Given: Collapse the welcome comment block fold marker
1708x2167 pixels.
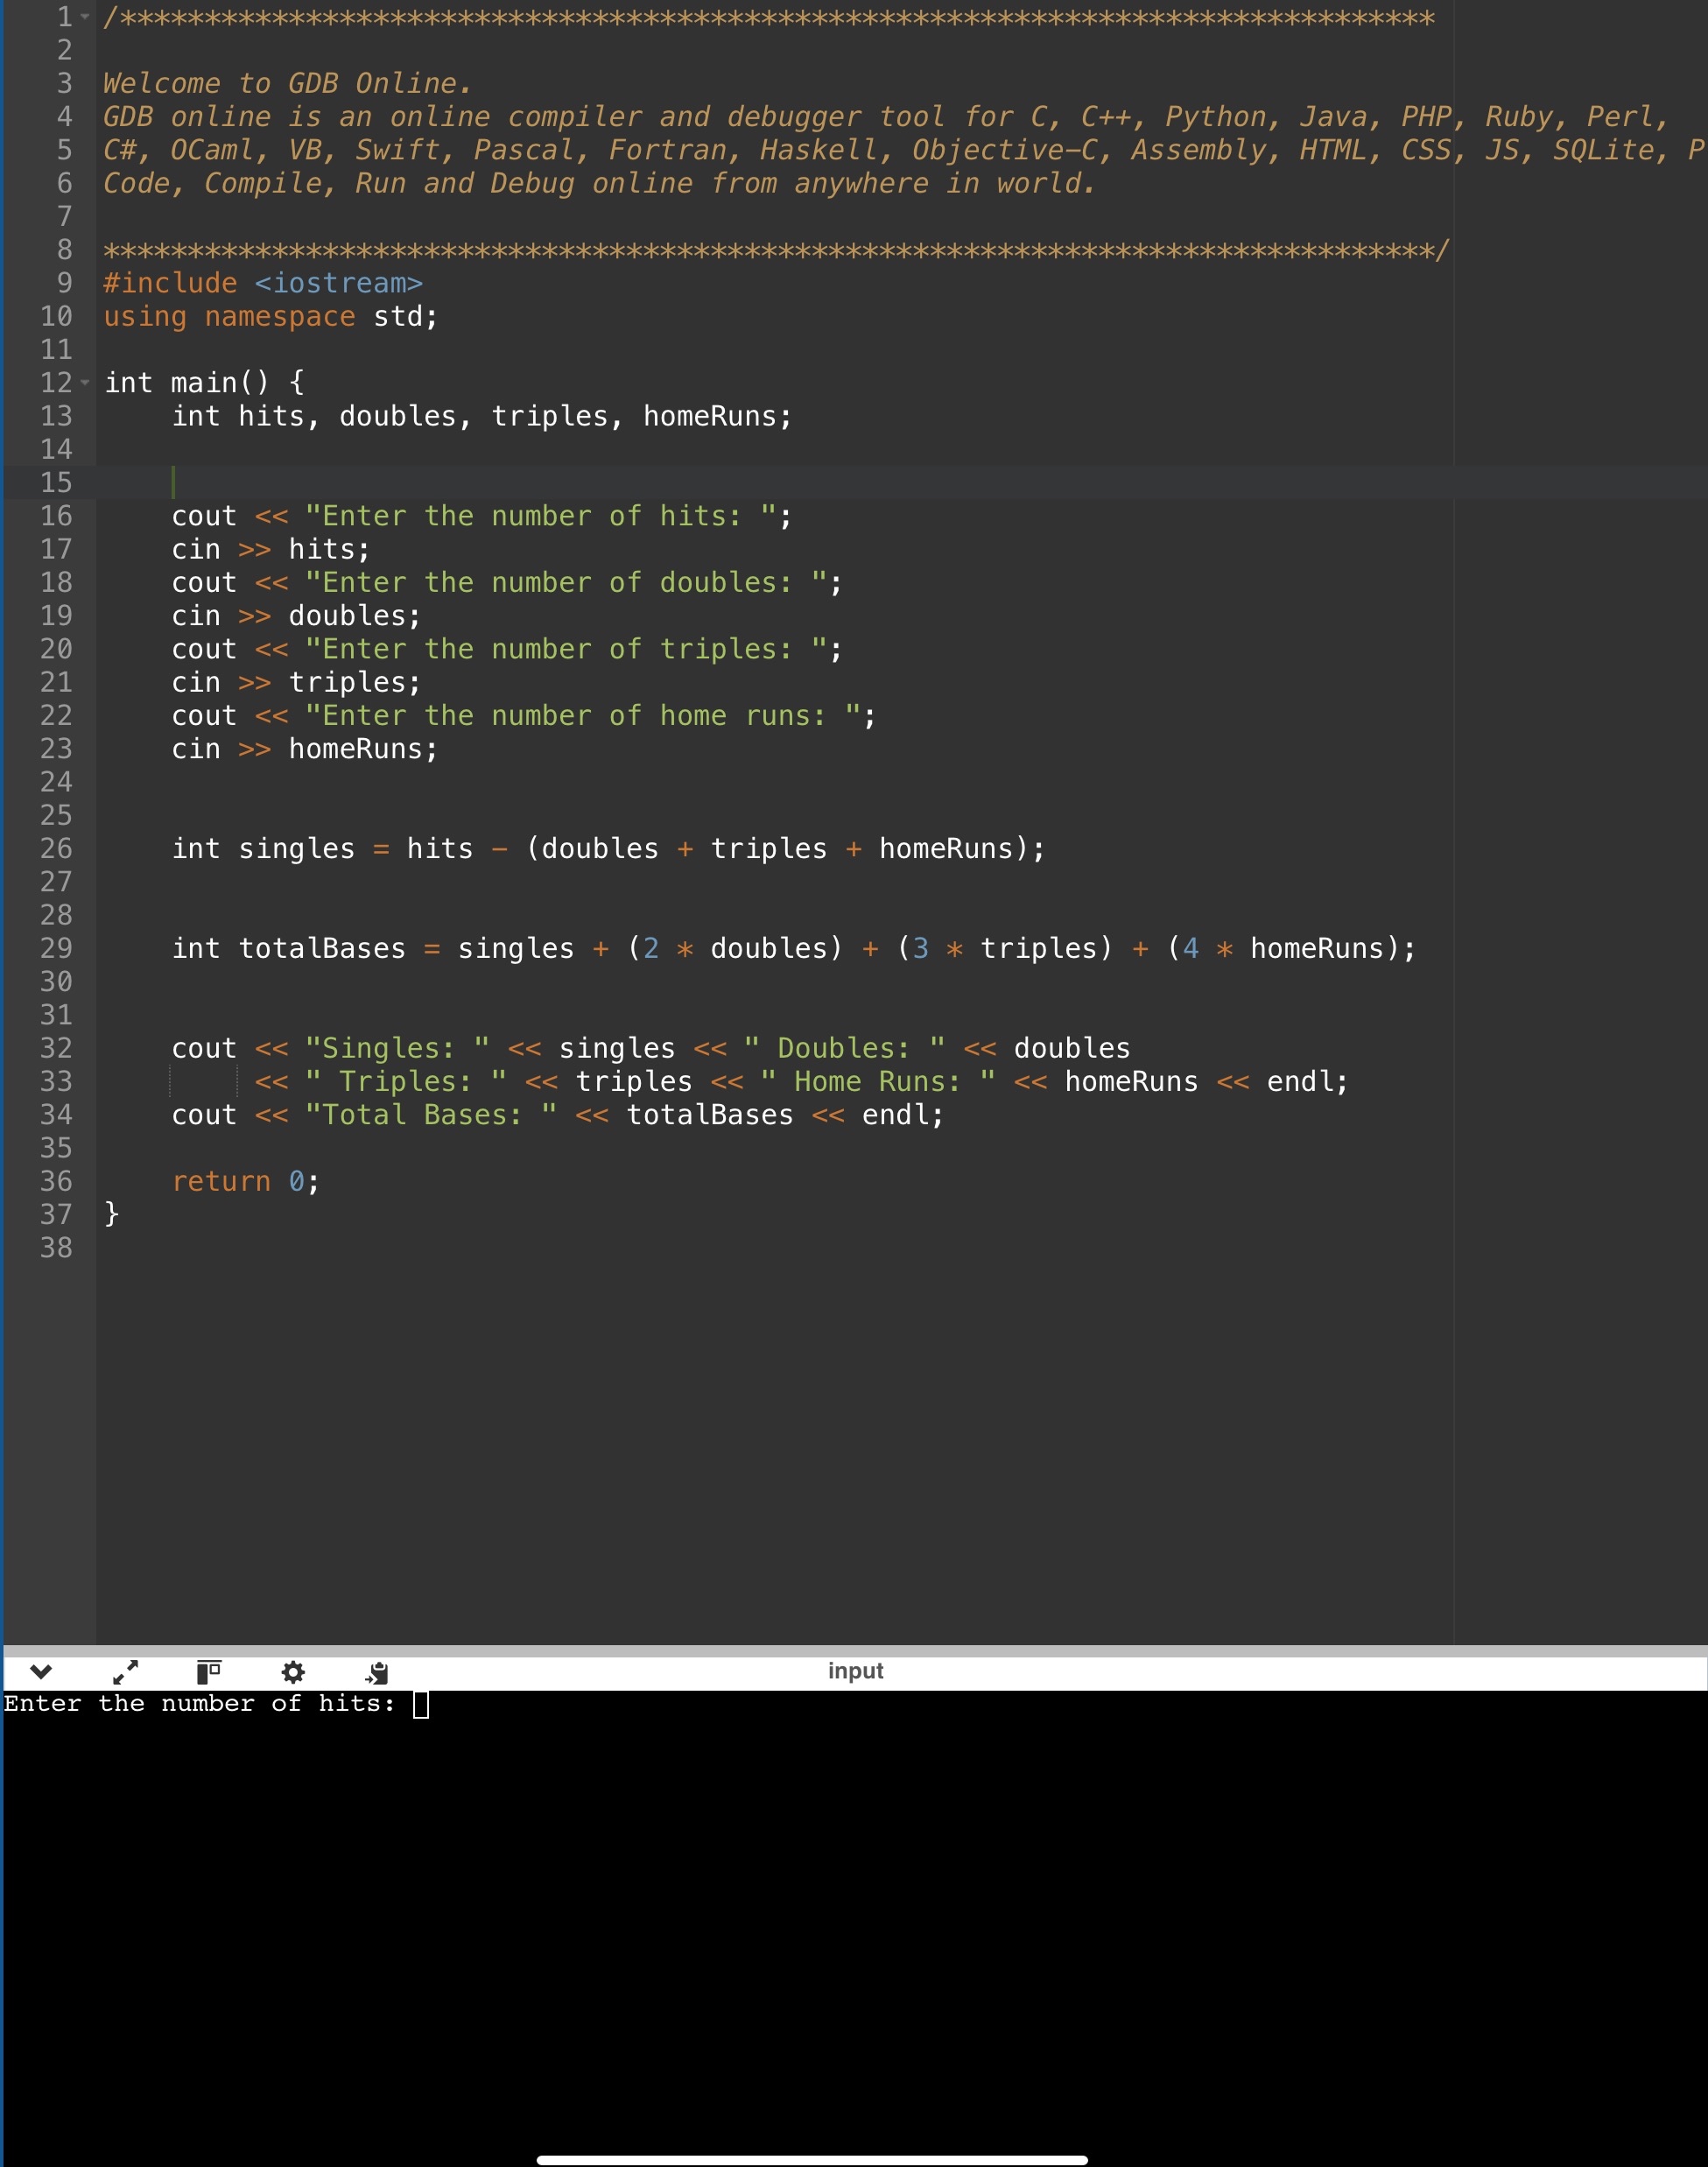Looking at the screenshot, I should pyautogui.click(x=84, y=16).
